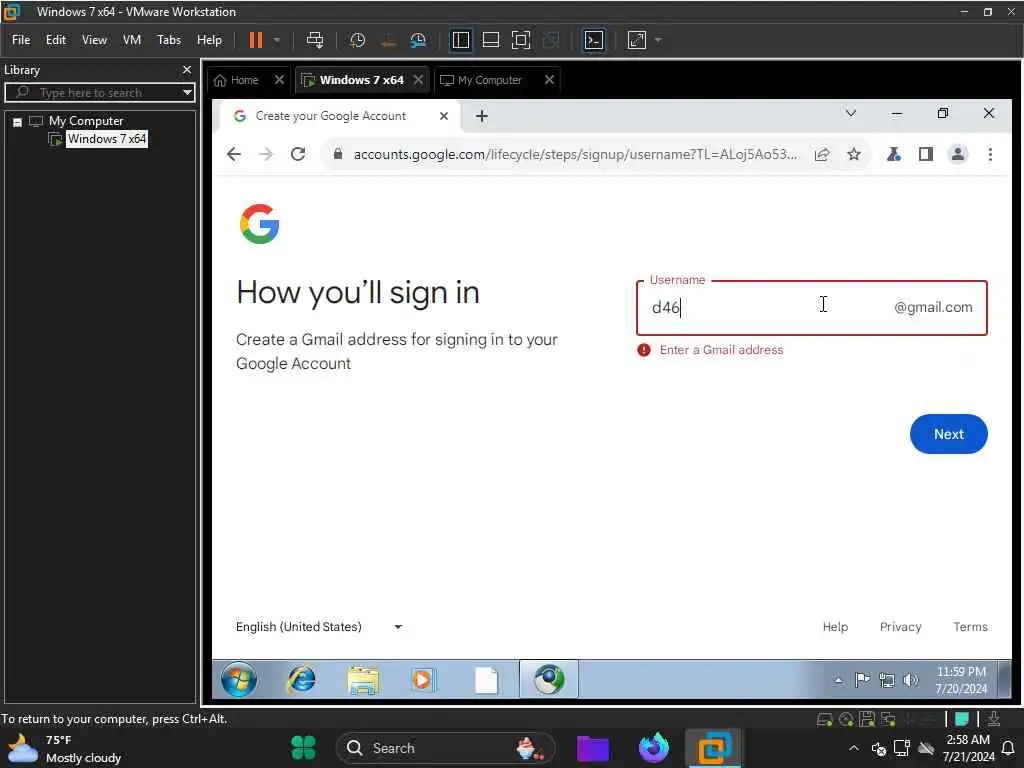Viewport: 1024px width, 768px height.
Task: Switch to the My Computer VMware tab
Action: click(x=489, y=80)
